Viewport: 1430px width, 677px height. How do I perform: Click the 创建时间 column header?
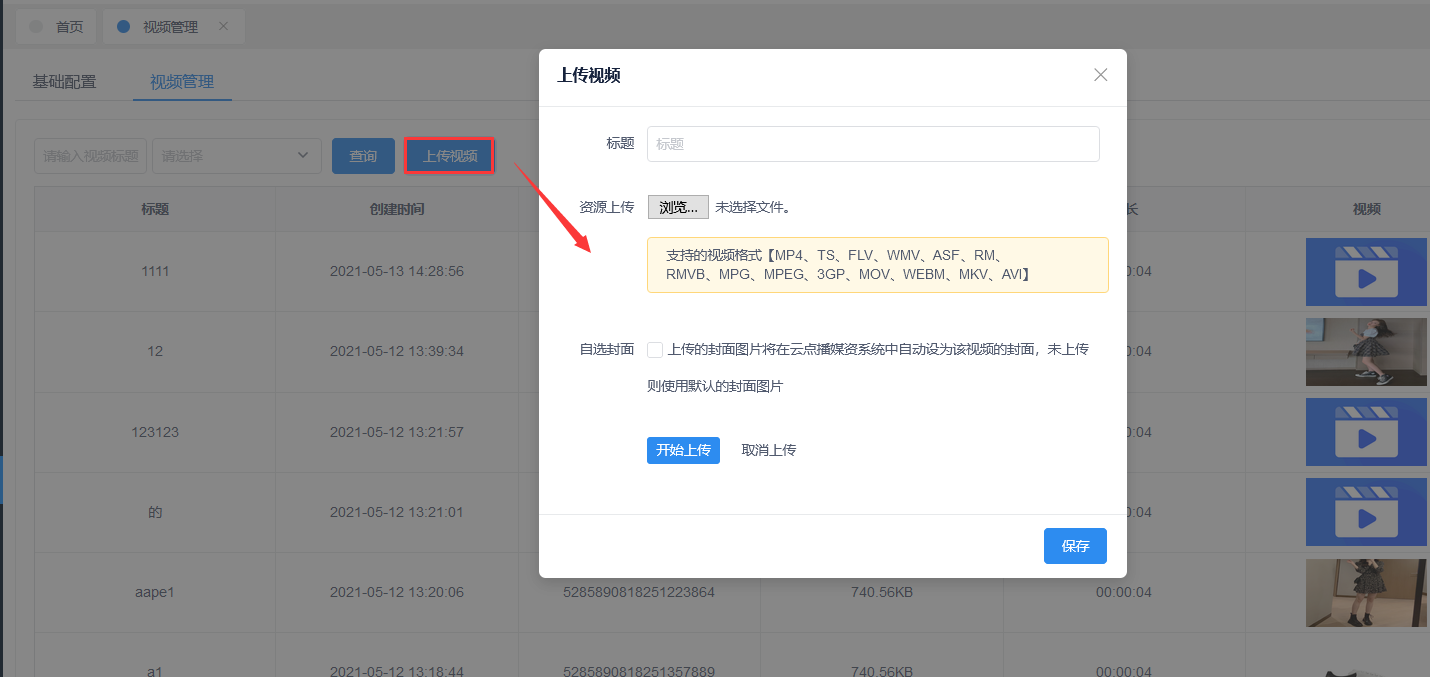pos(397,209)
